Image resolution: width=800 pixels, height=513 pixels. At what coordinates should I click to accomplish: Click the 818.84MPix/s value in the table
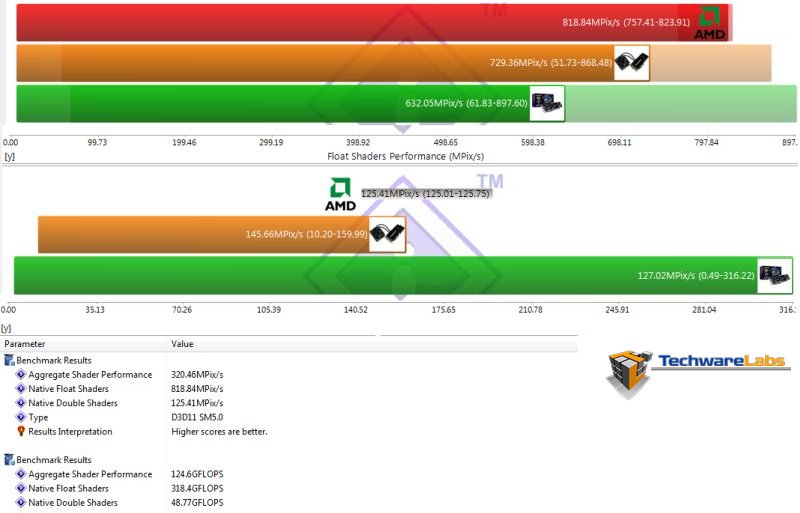pos(197,389)
